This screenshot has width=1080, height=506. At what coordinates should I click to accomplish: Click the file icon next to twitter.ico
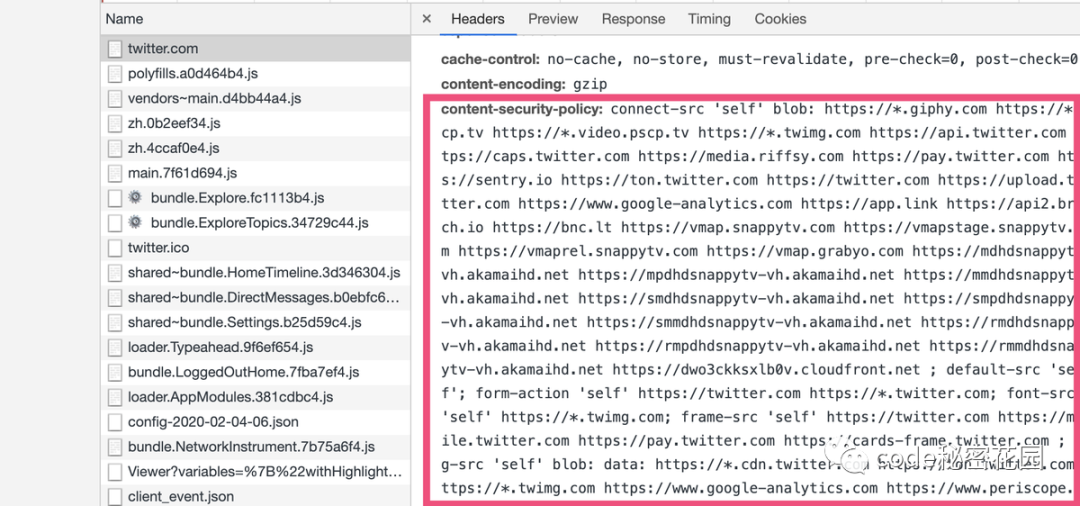pyautogui.click(x=114, y=248)
